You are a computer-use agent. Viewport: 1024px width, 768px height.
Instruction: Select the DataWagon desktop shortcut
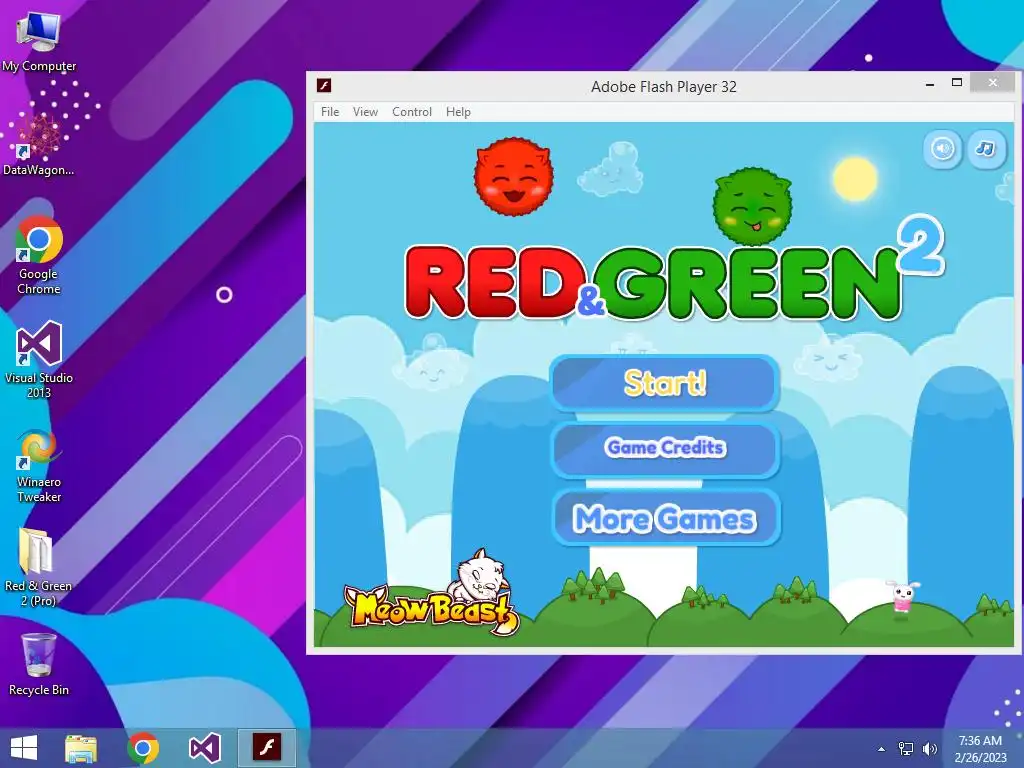coord(39,145)
